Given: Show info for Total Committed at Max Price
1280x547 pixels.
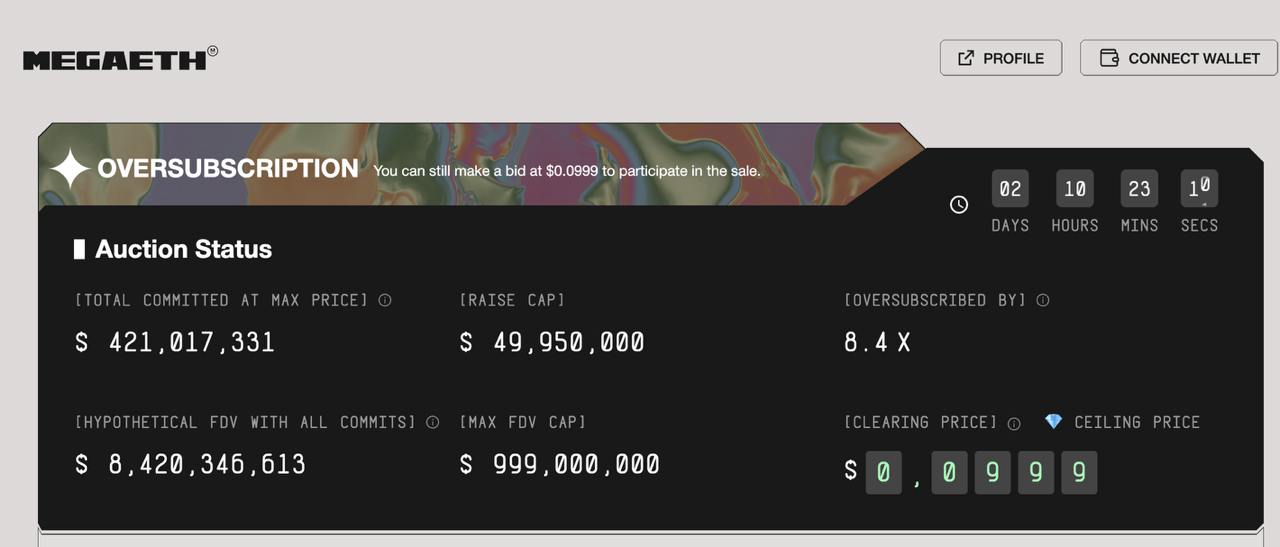Looking at the screenshot, I should pyautogui.click(x=385, y=300).
